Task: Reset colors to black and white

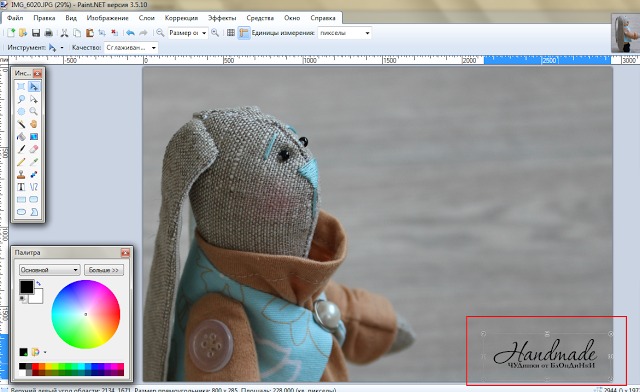Action: tap(22, 299)
